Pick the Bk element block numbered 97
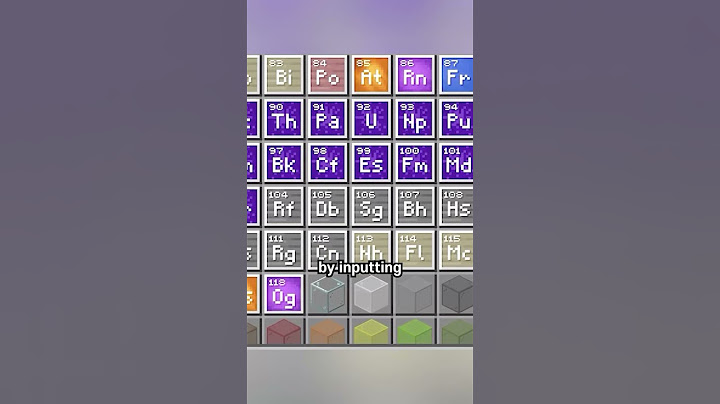 click(284, 163)
